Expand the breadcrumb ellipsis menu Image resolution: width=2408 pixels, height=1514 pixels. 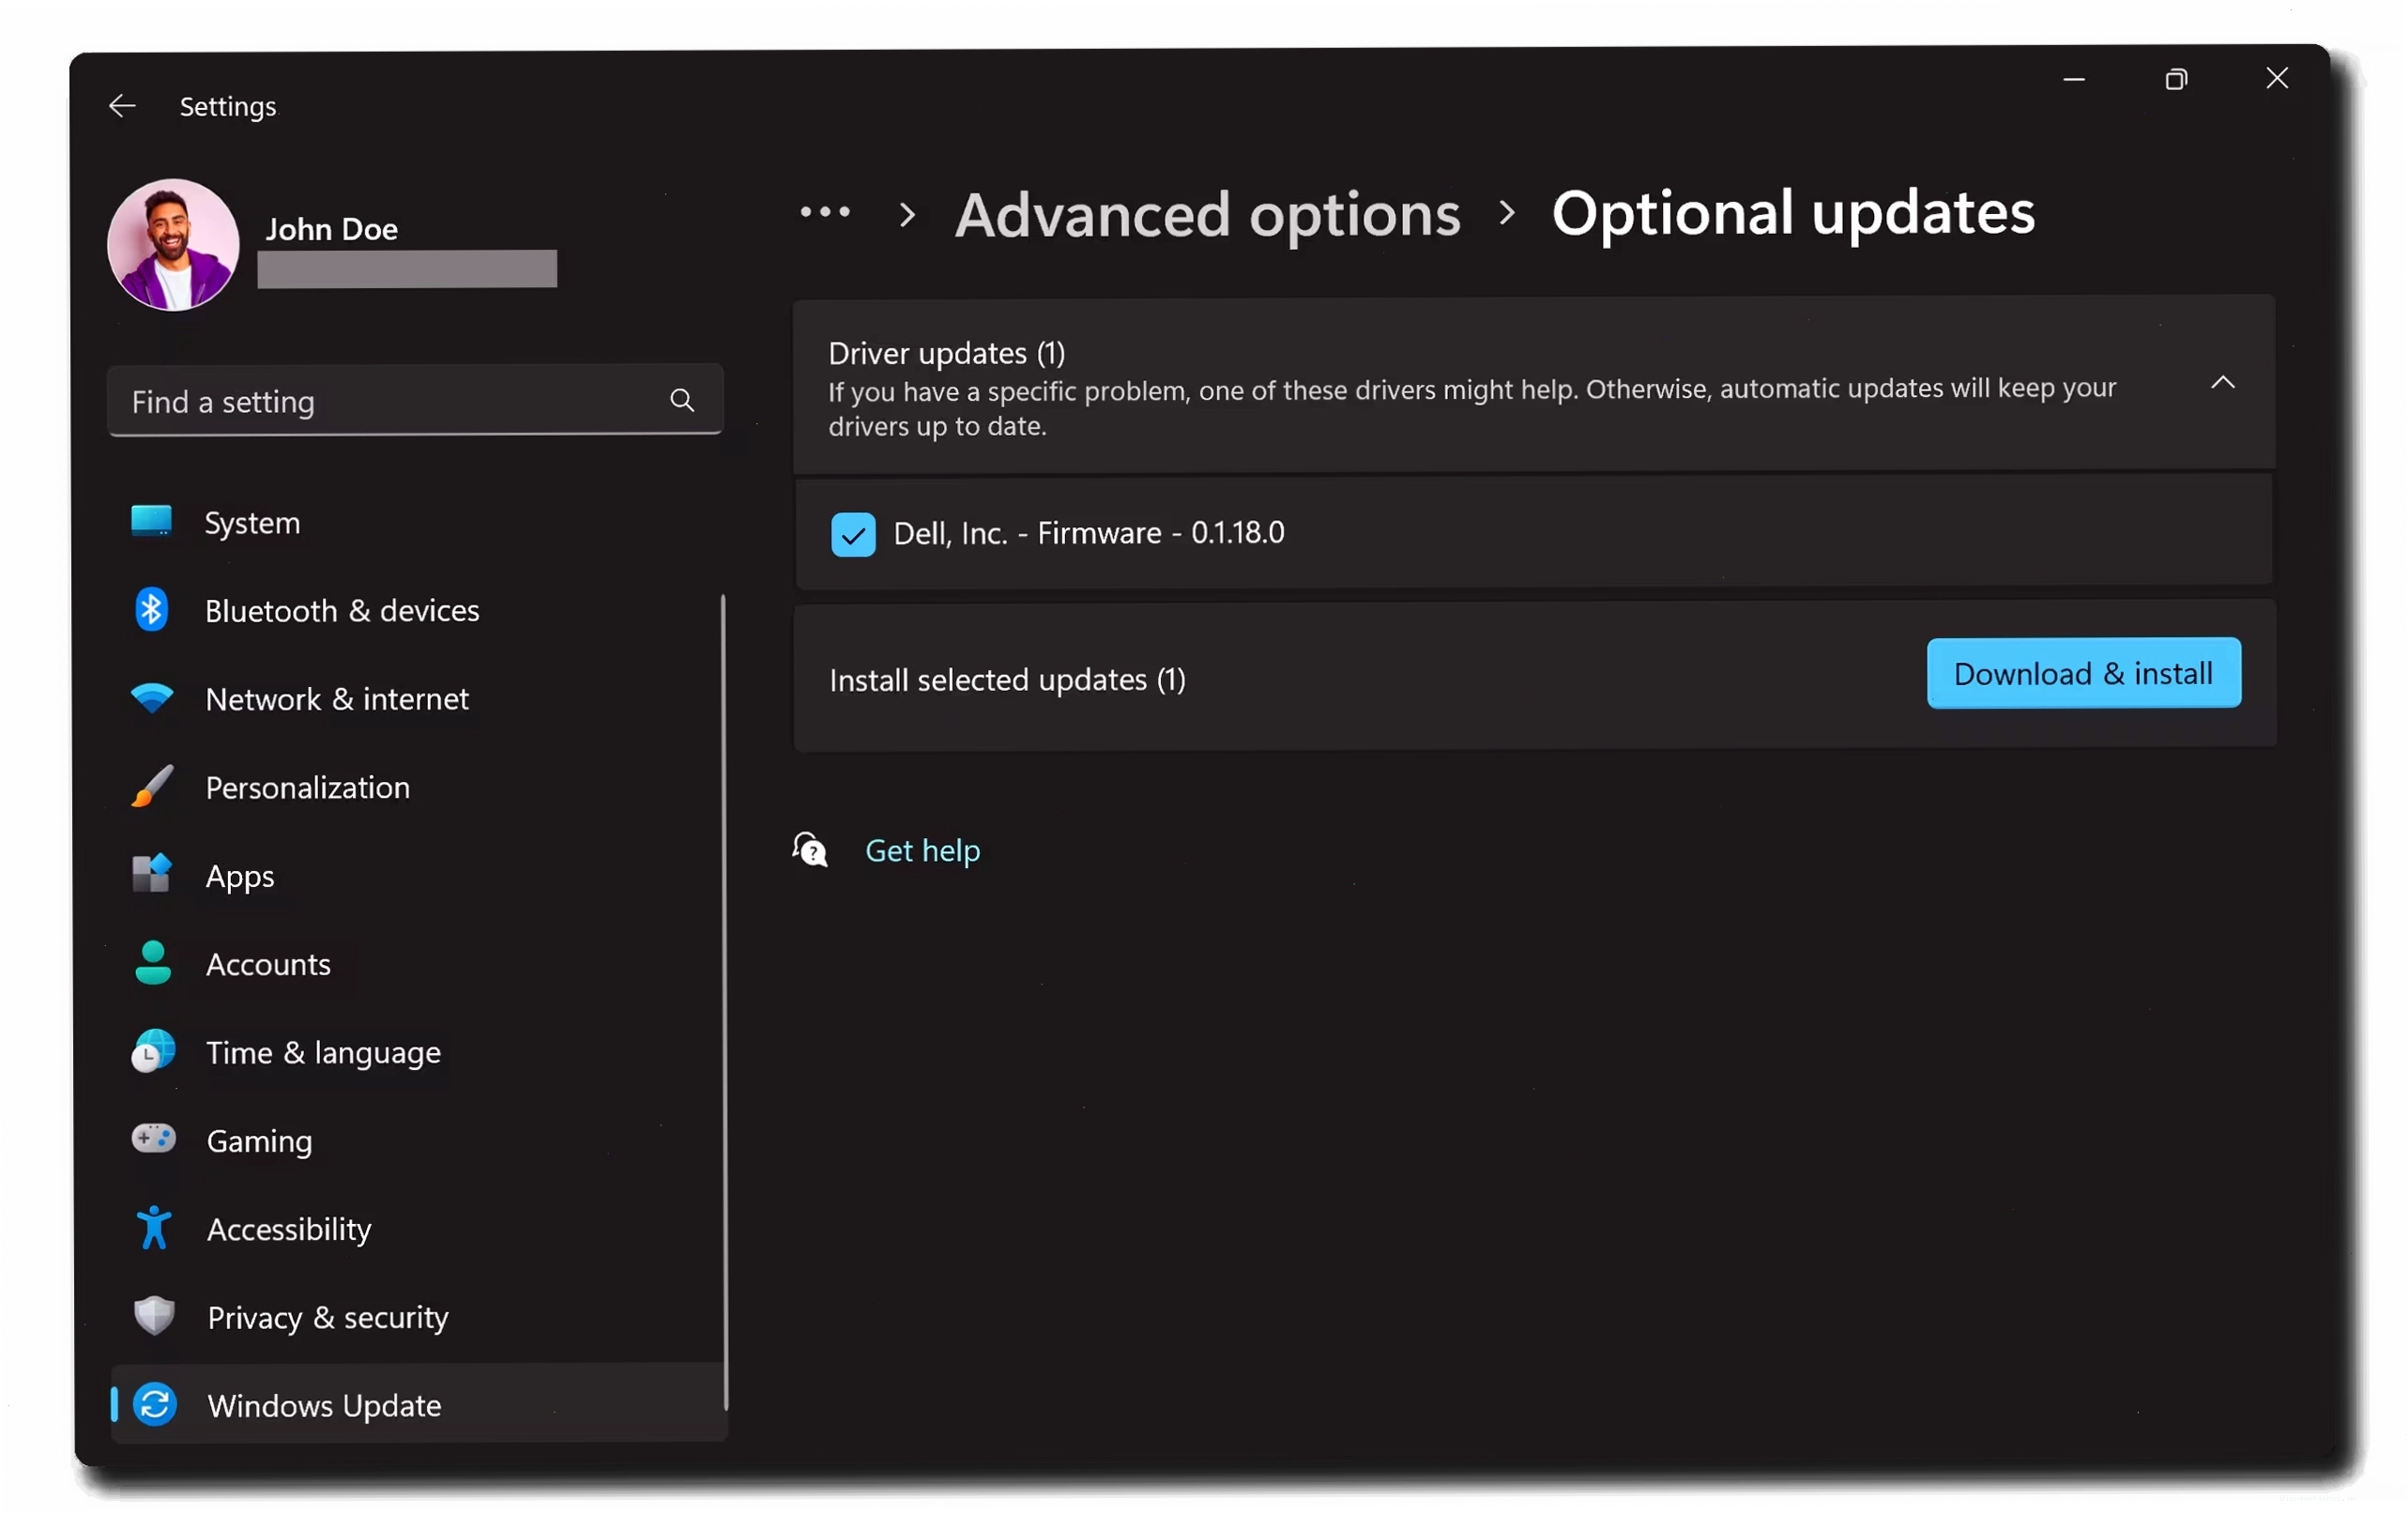(x=825, y=212)
